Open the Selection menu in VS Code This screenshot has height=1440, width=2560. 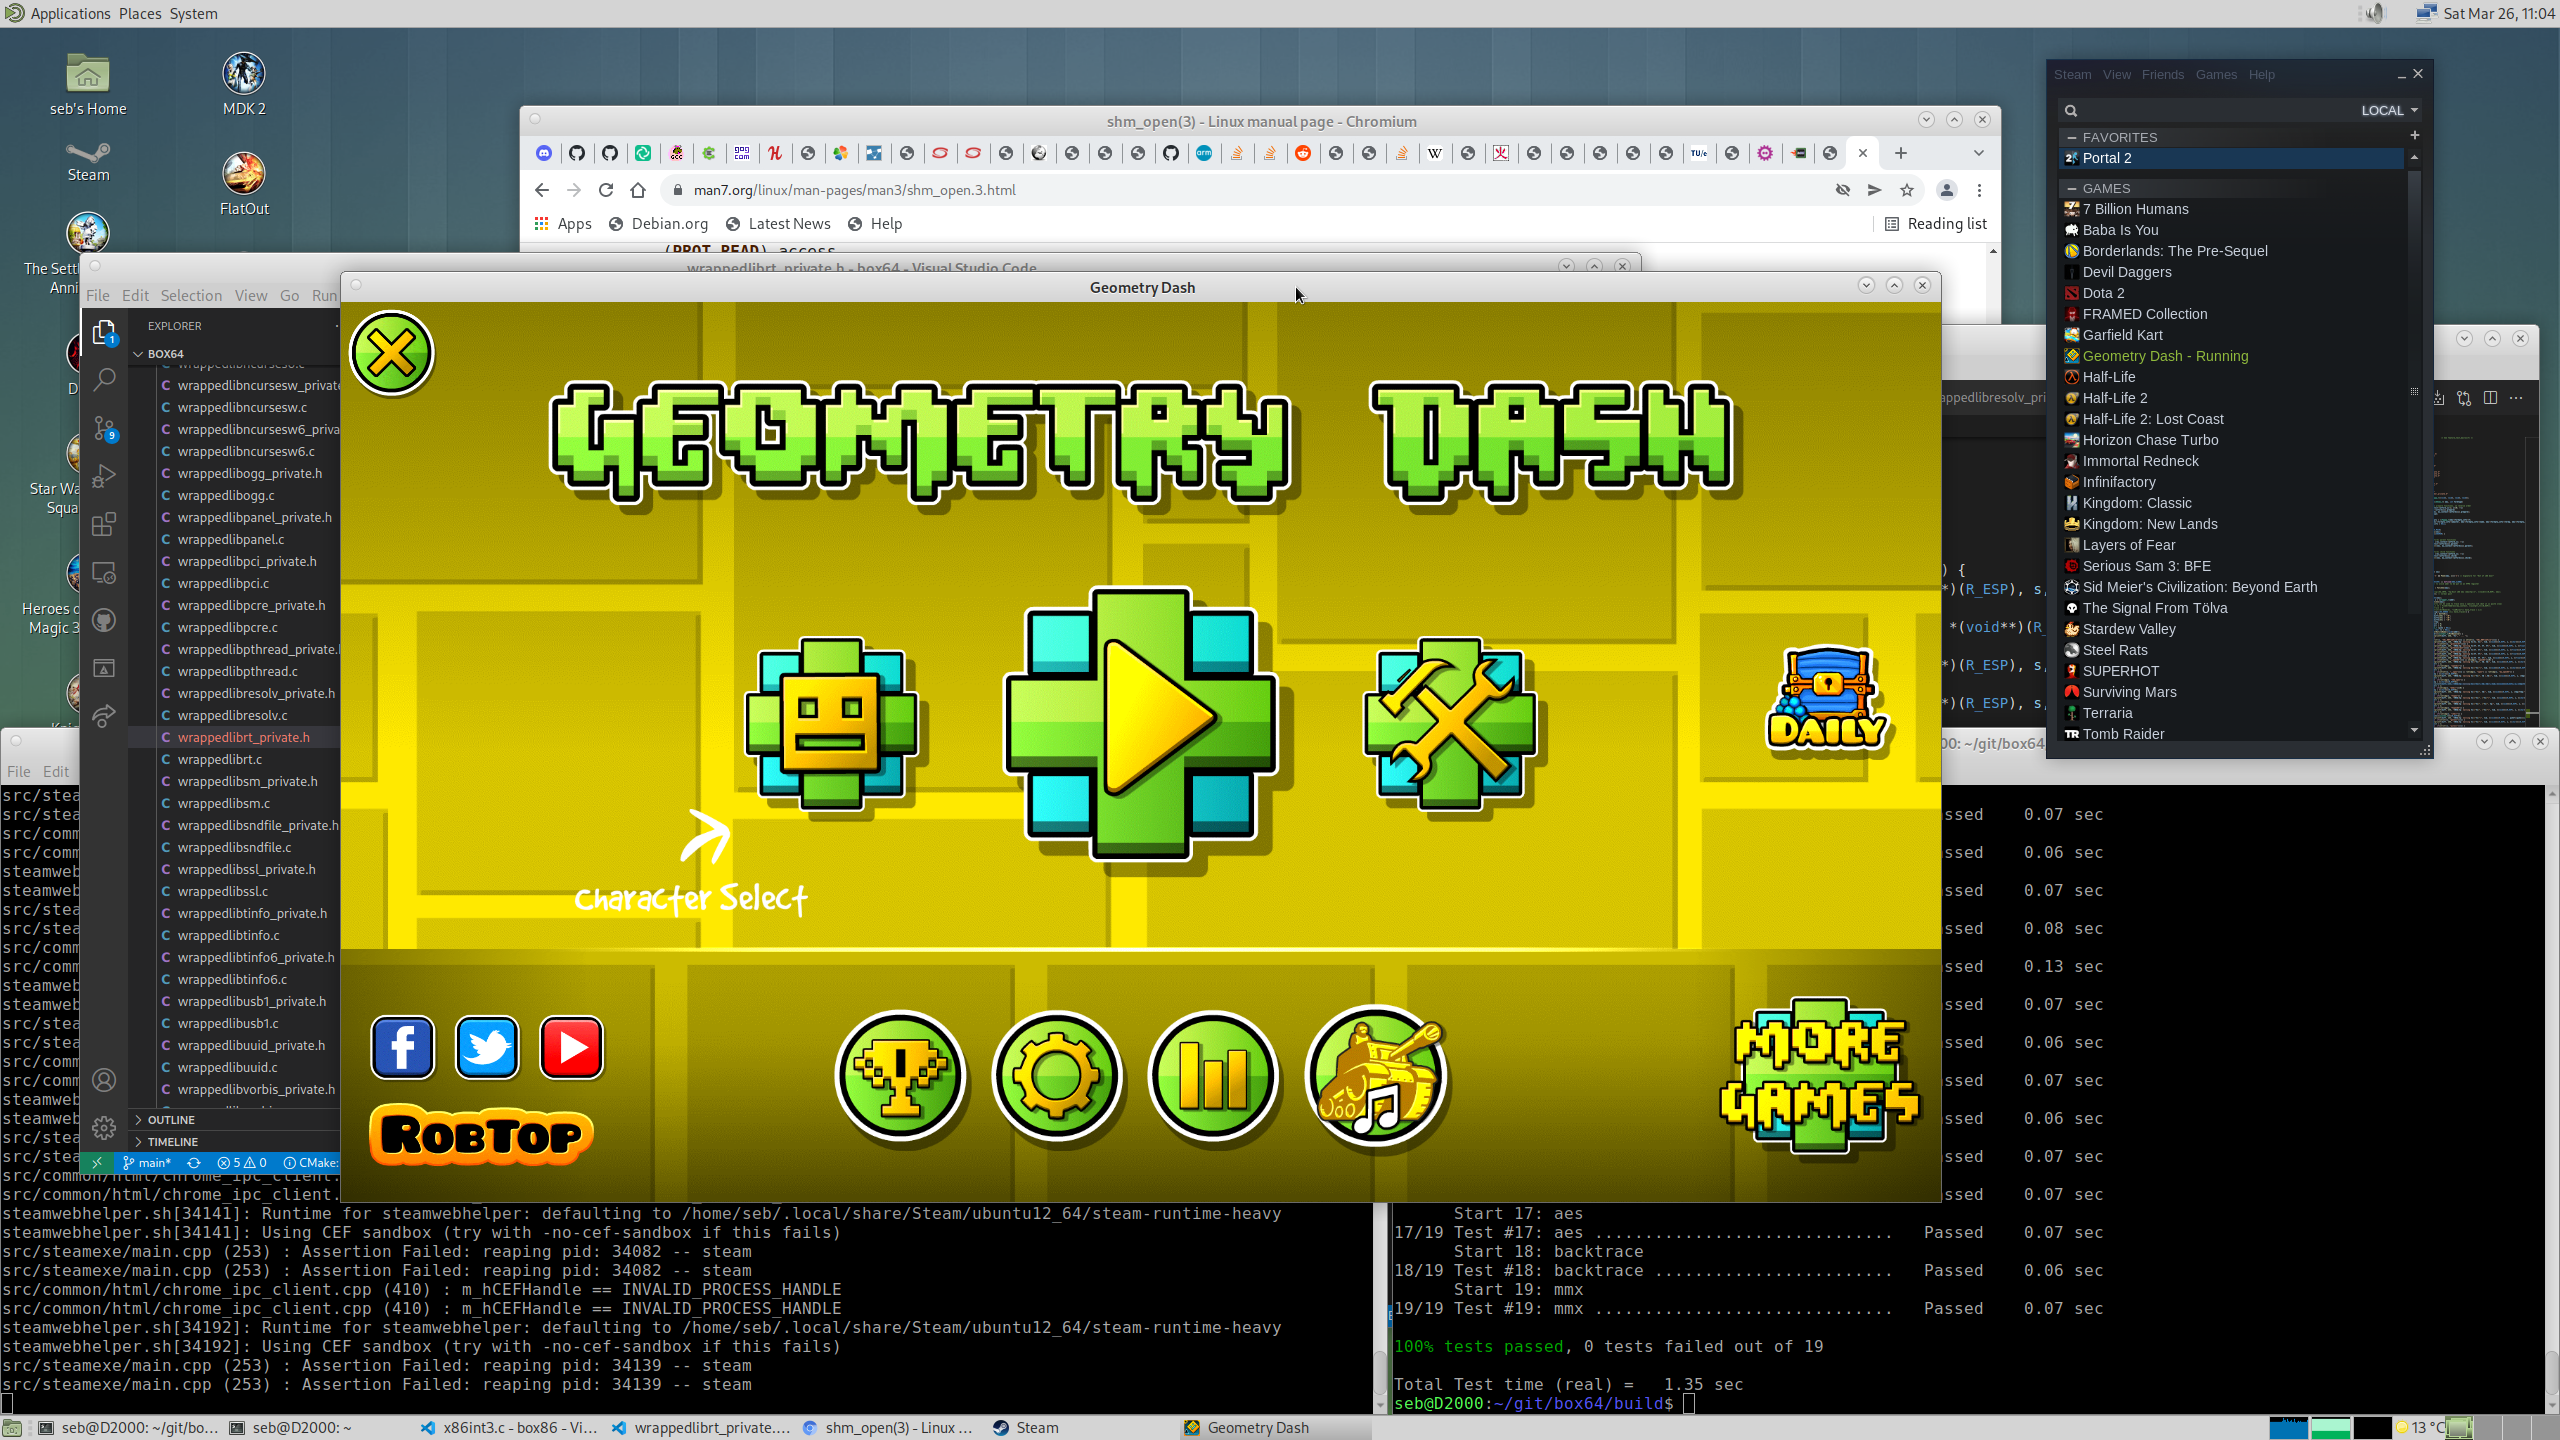(191, 295)
